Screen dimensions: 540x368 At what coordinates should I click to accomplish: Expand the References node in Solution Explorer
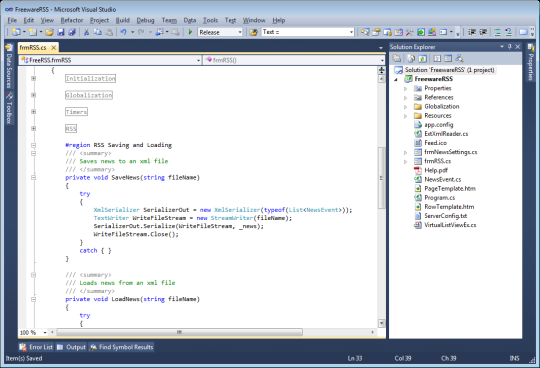(x=406, y=98)
